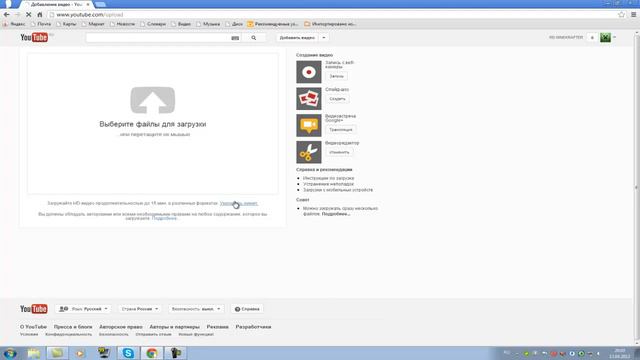The height and width of the screenshot is (360, 640).
Task: Open the Отправить отзыв footer link
Action: 153,334
